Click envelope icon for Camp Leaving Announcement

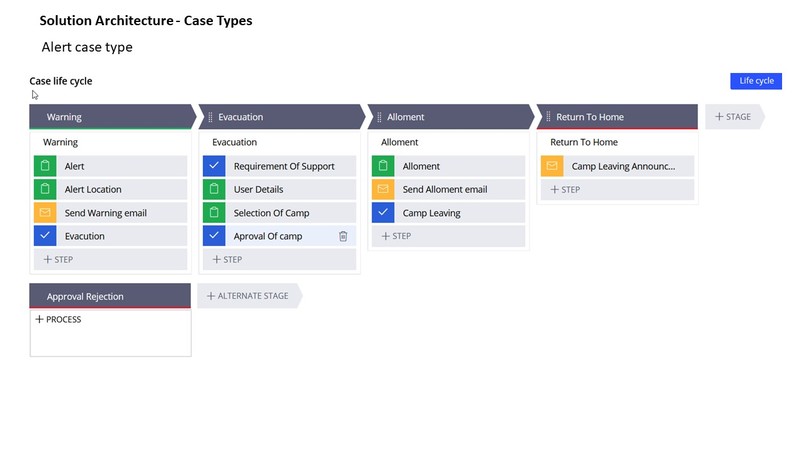click(552, 166)
